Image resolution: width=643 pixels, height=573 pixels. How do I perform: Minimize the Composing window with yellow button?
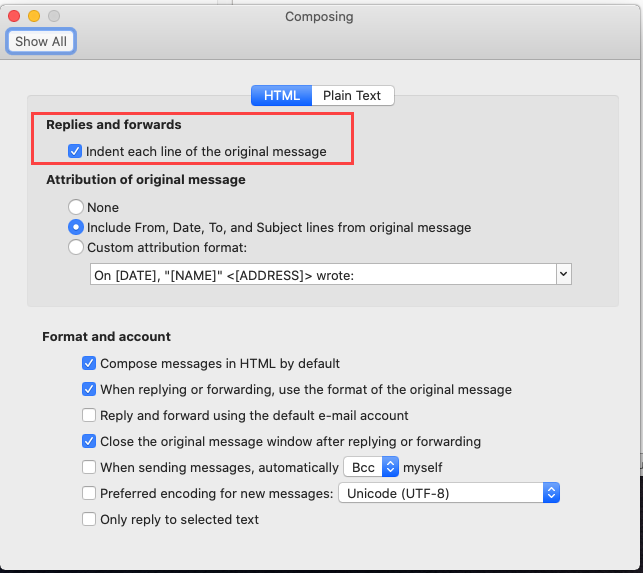tap(34, 16)
